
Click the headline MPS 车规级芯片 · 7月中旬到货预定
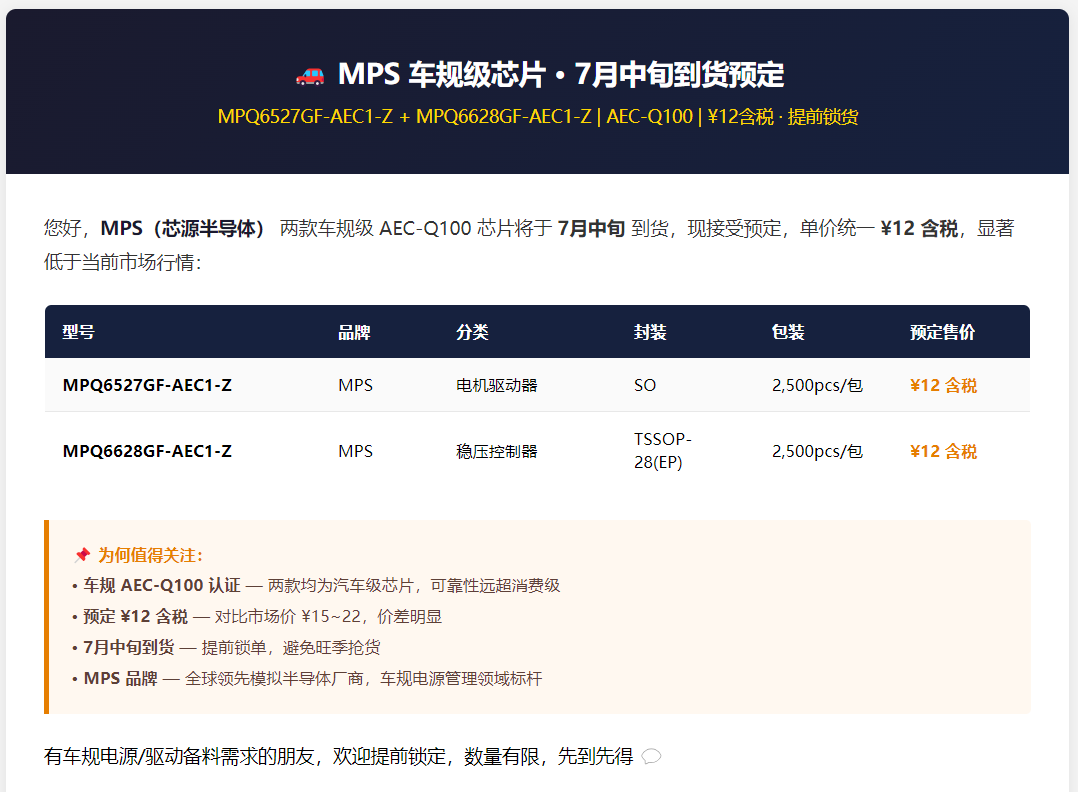tap(561, 74)
